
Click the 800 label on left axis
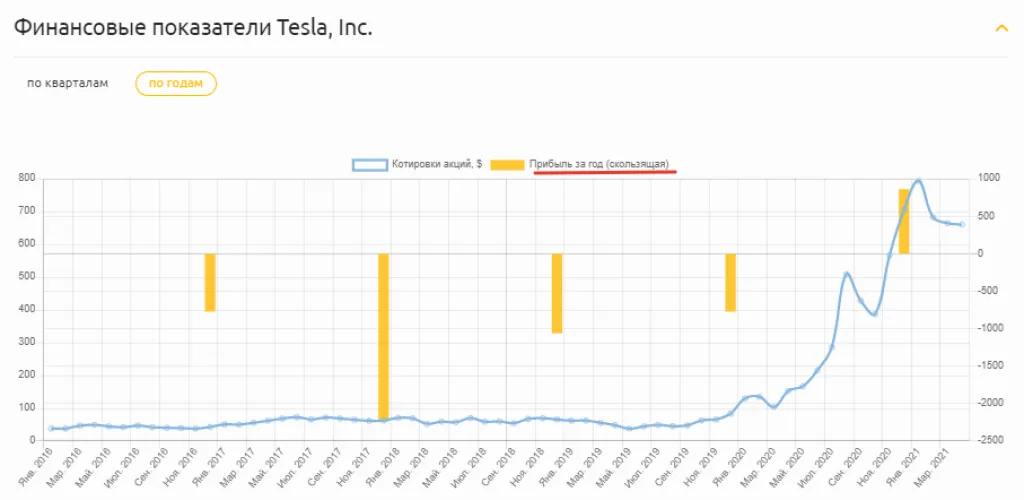click(x=26, y=178)
